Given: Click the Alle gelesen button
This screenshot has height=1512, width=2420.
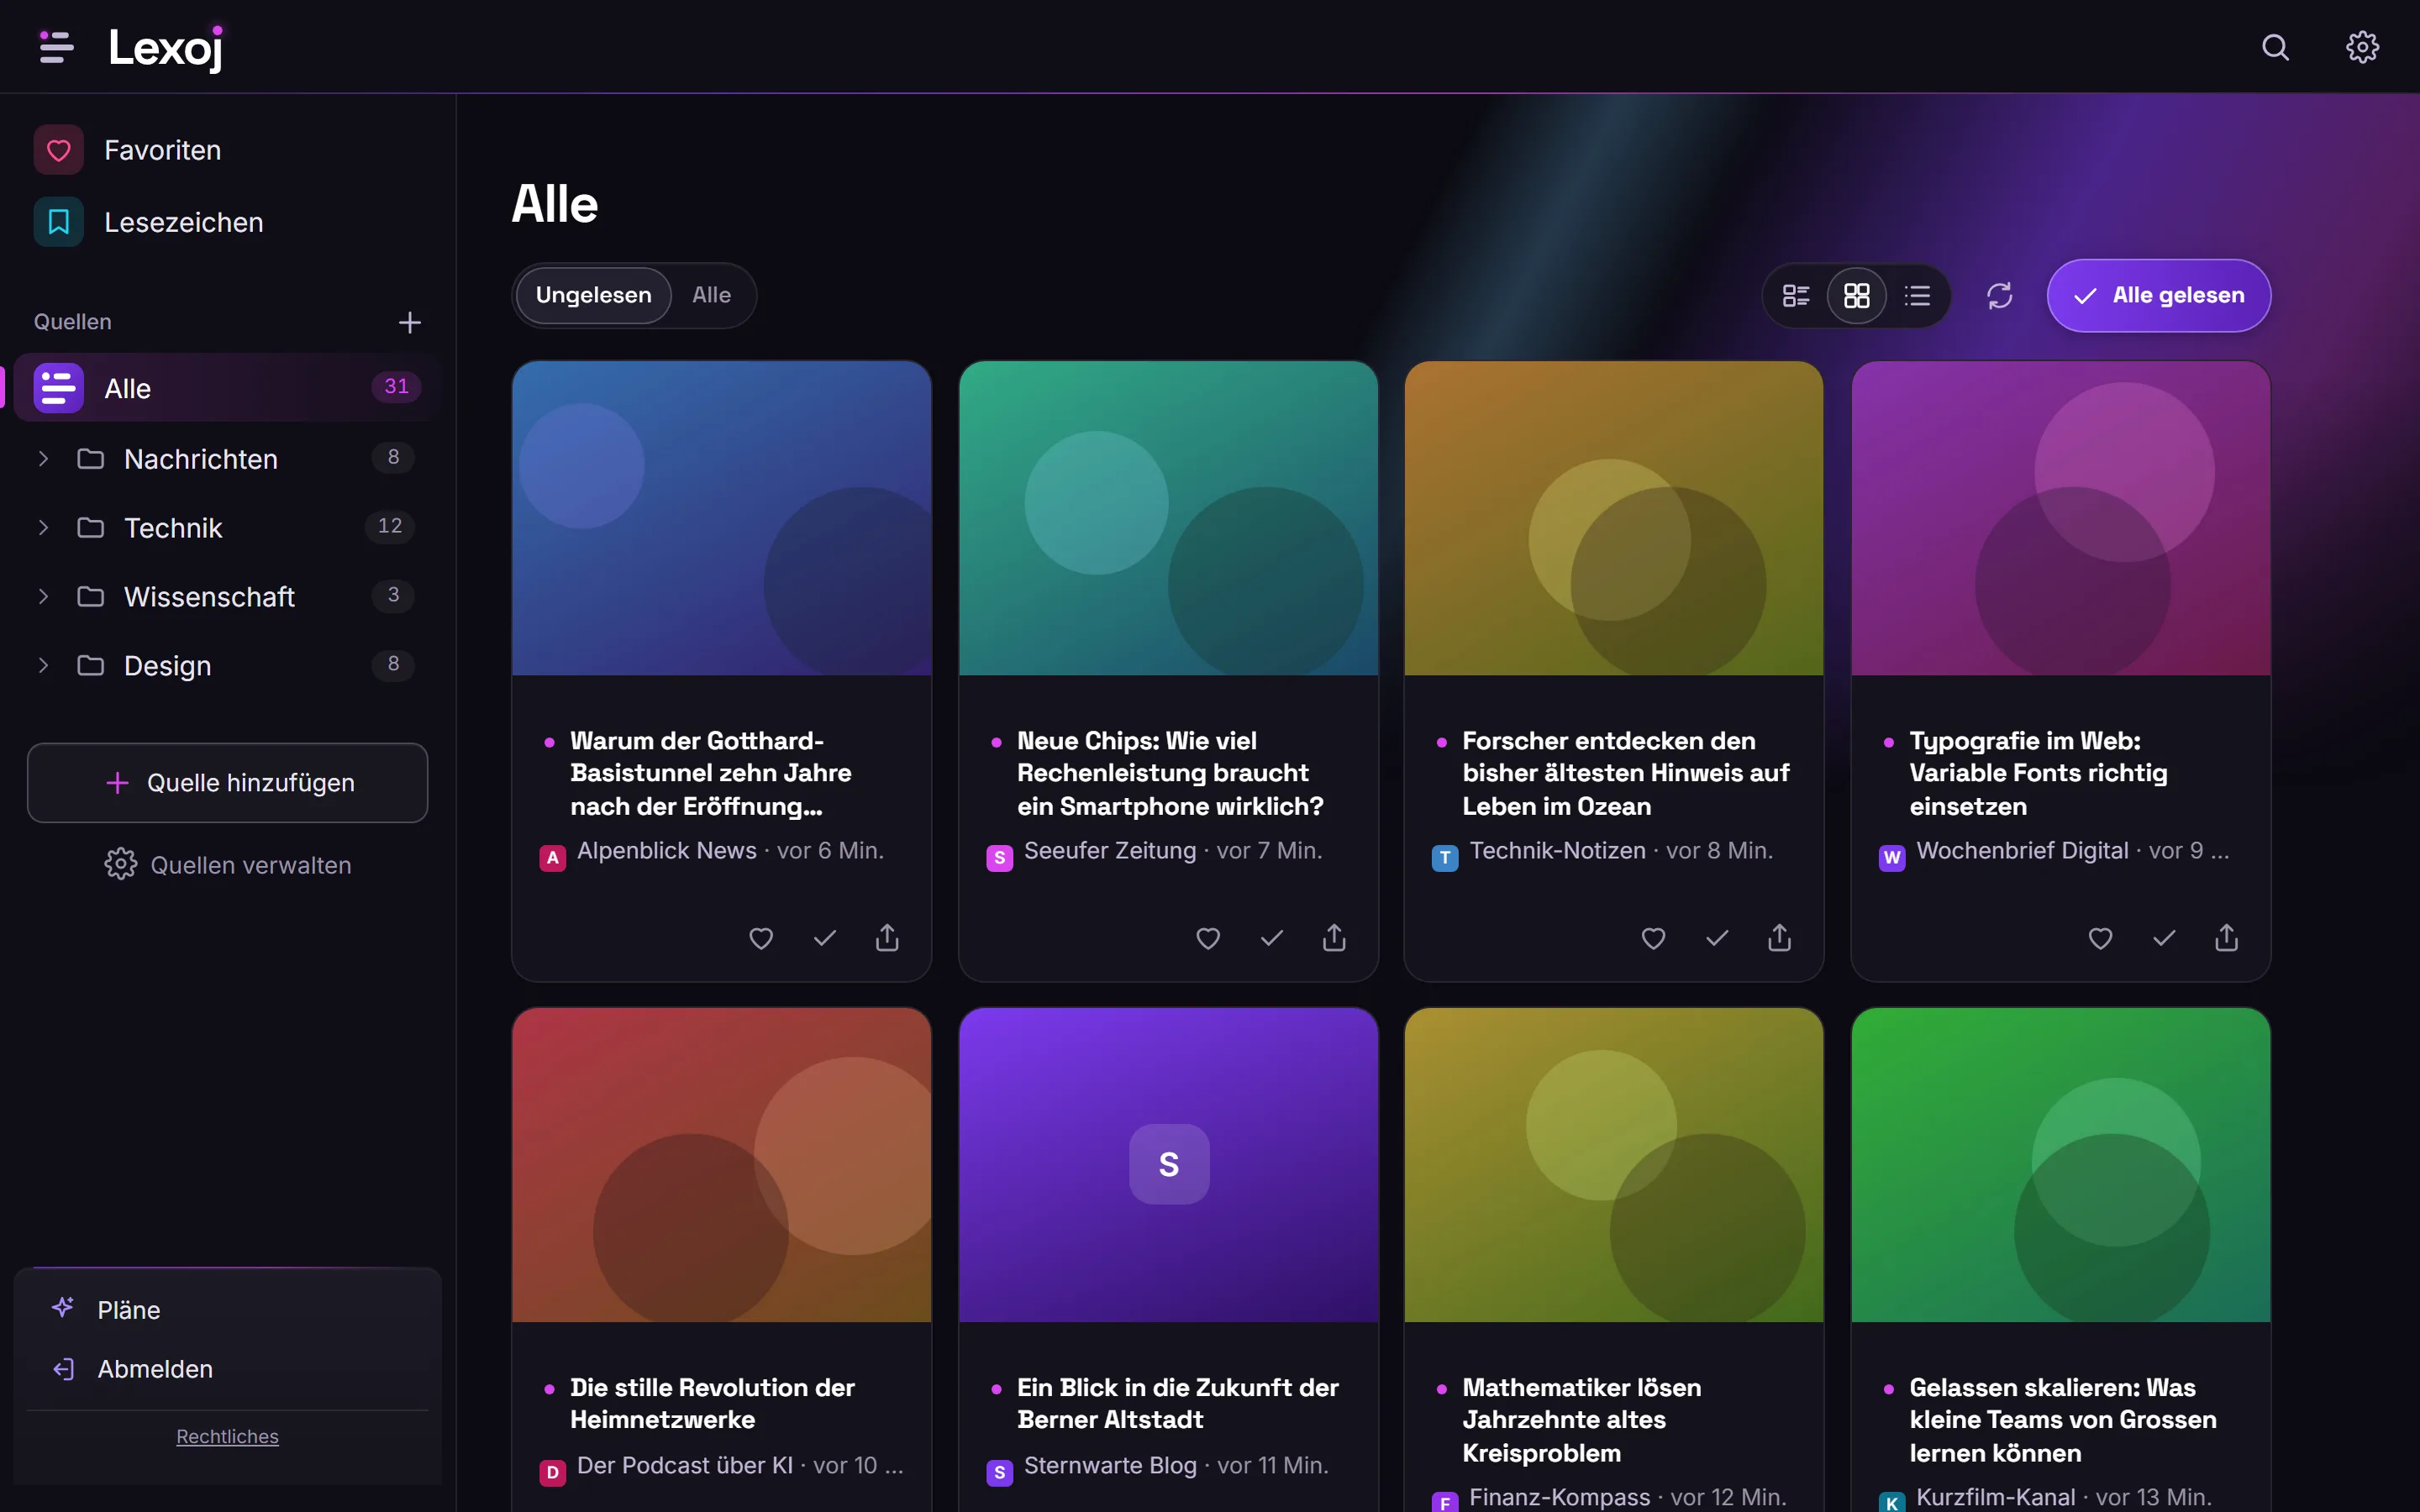Looking at the screenshot, I should [2158, 295].
